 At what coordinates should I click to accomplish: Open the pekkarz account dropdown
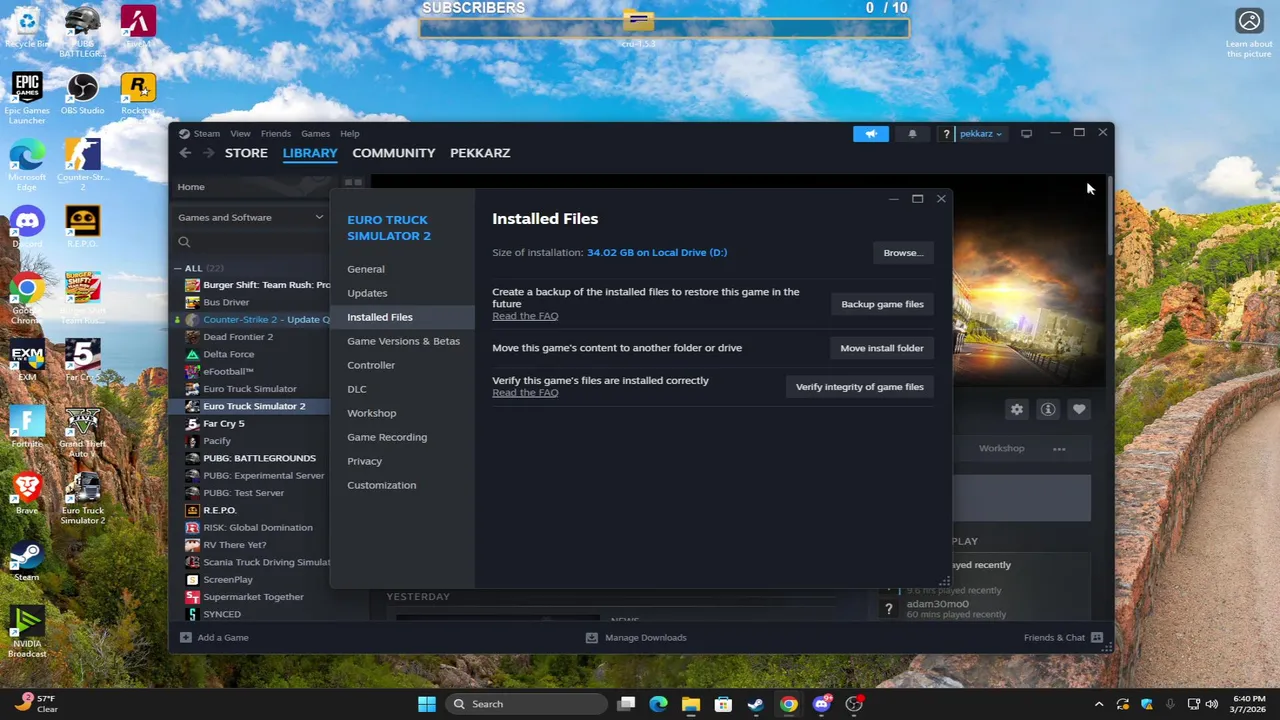pyautogui.click(x=981, y=133)
